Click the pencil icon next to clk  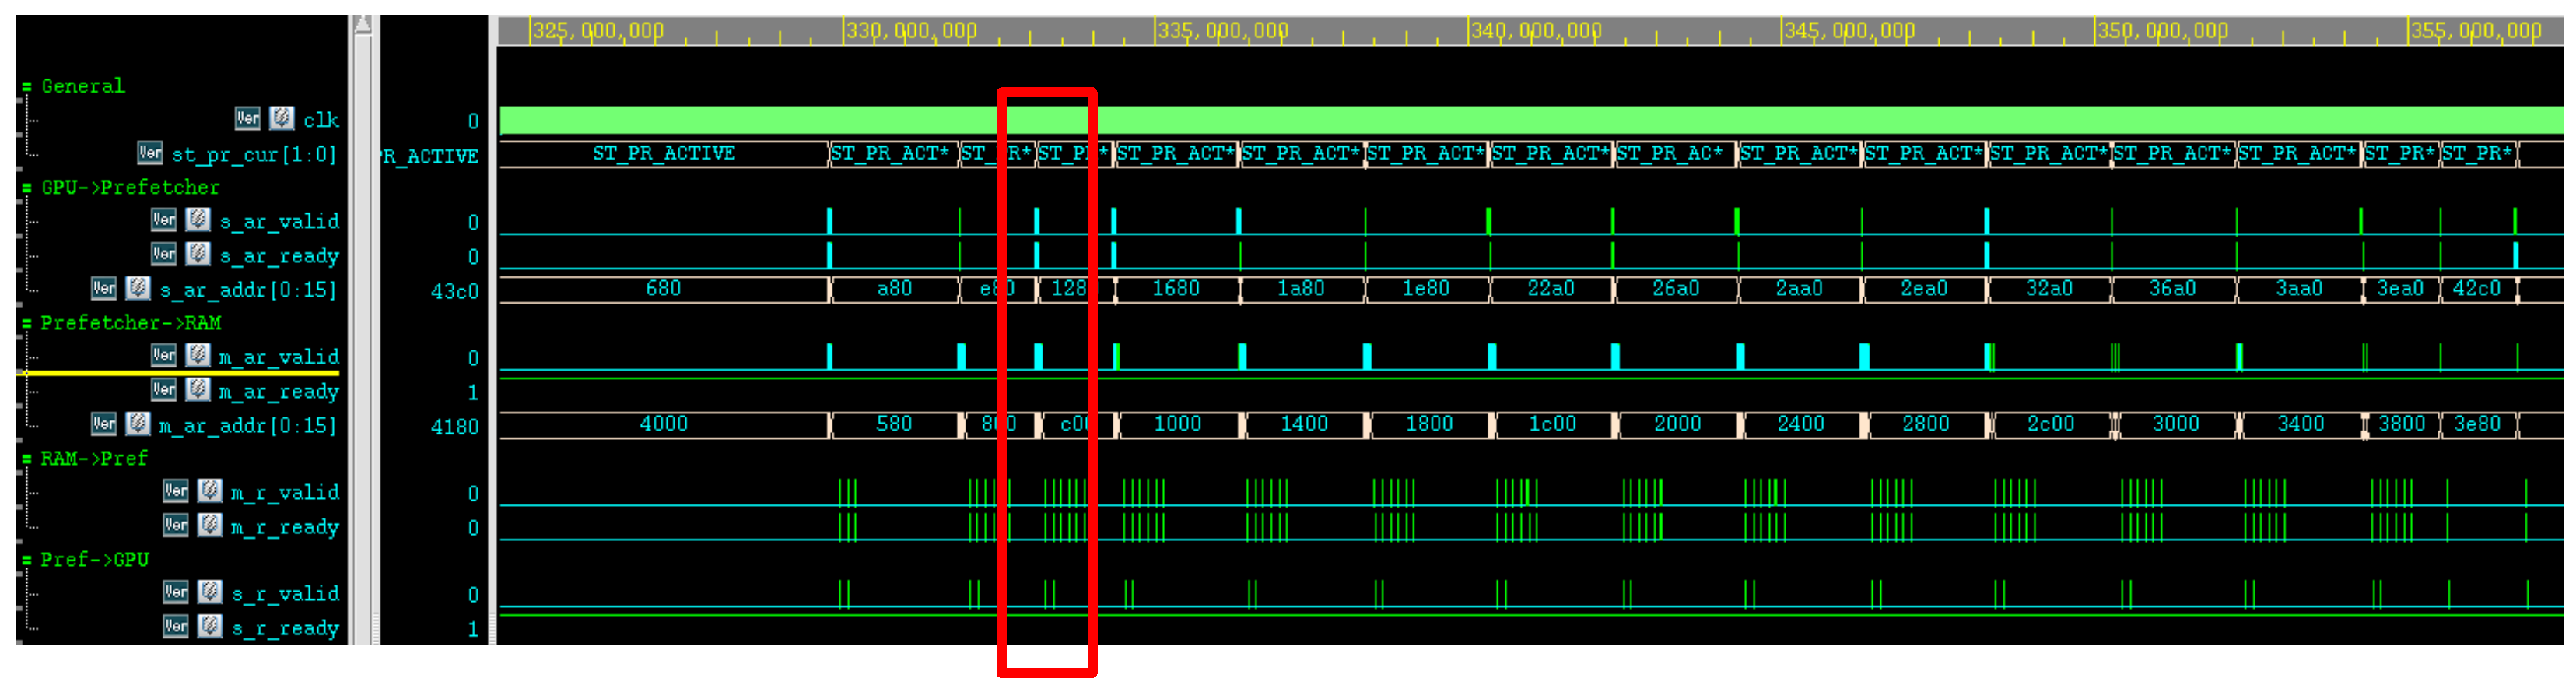pyautogui.click(x=282, y=119)
